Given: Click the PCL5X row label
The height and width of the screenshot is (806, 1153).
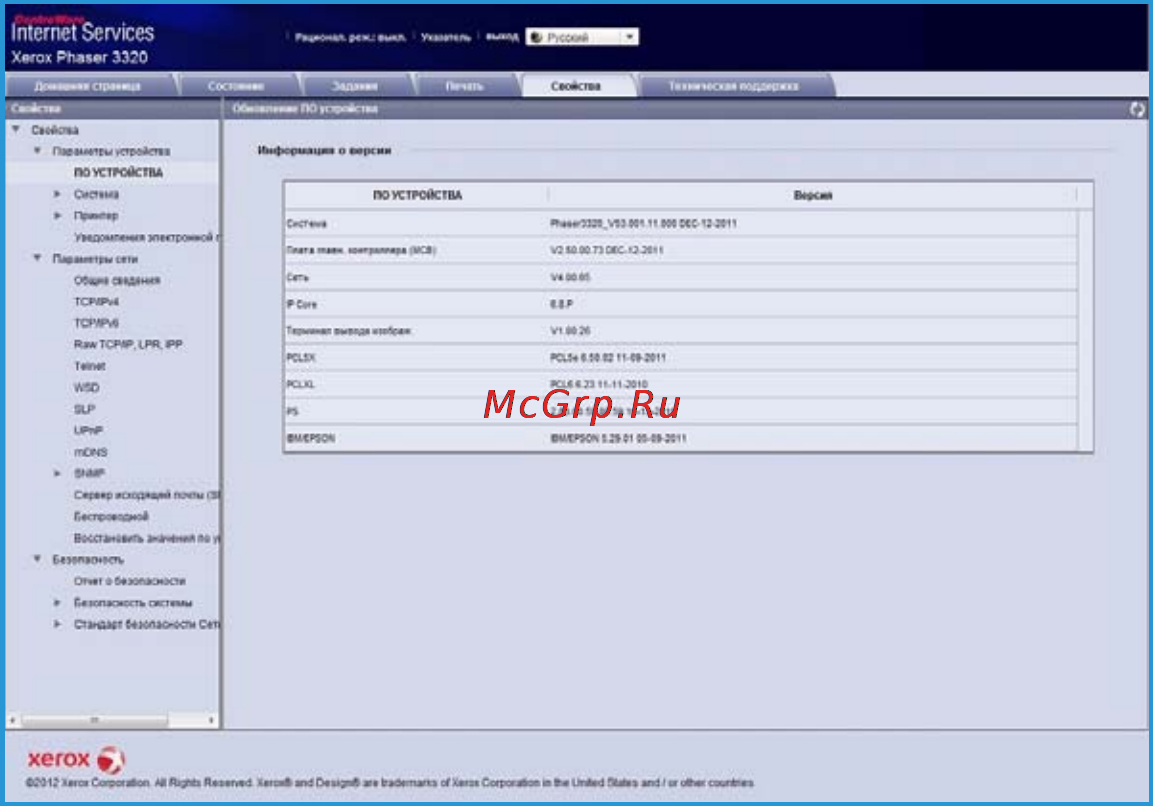Looking at the screenshot, I should [x=301, y=357].
